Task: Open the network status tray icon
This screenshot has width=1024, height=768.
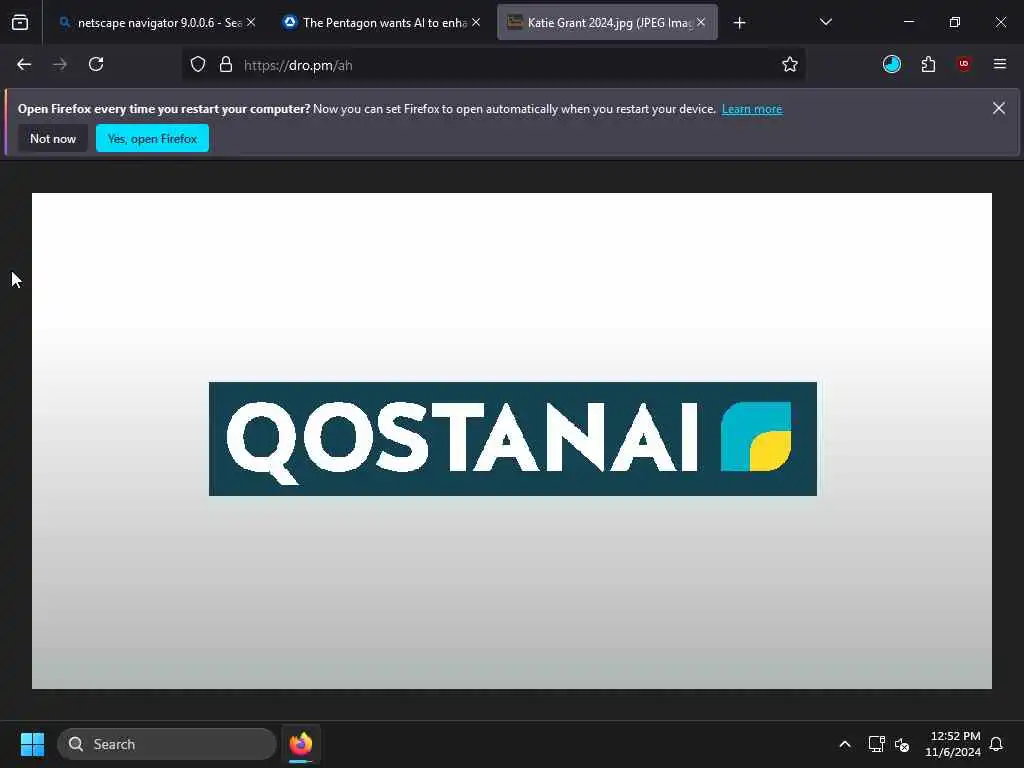Action: [876, 744]
